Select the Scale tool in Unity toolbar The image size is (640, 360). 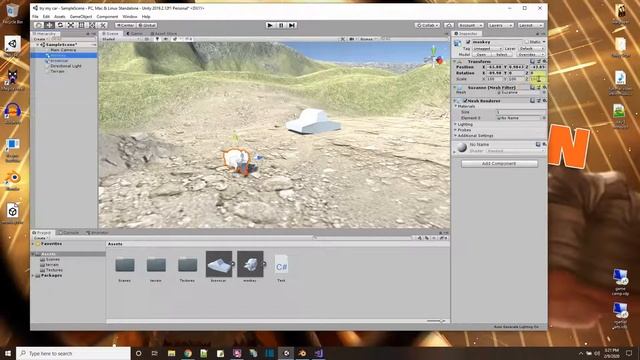coord(71,25)
